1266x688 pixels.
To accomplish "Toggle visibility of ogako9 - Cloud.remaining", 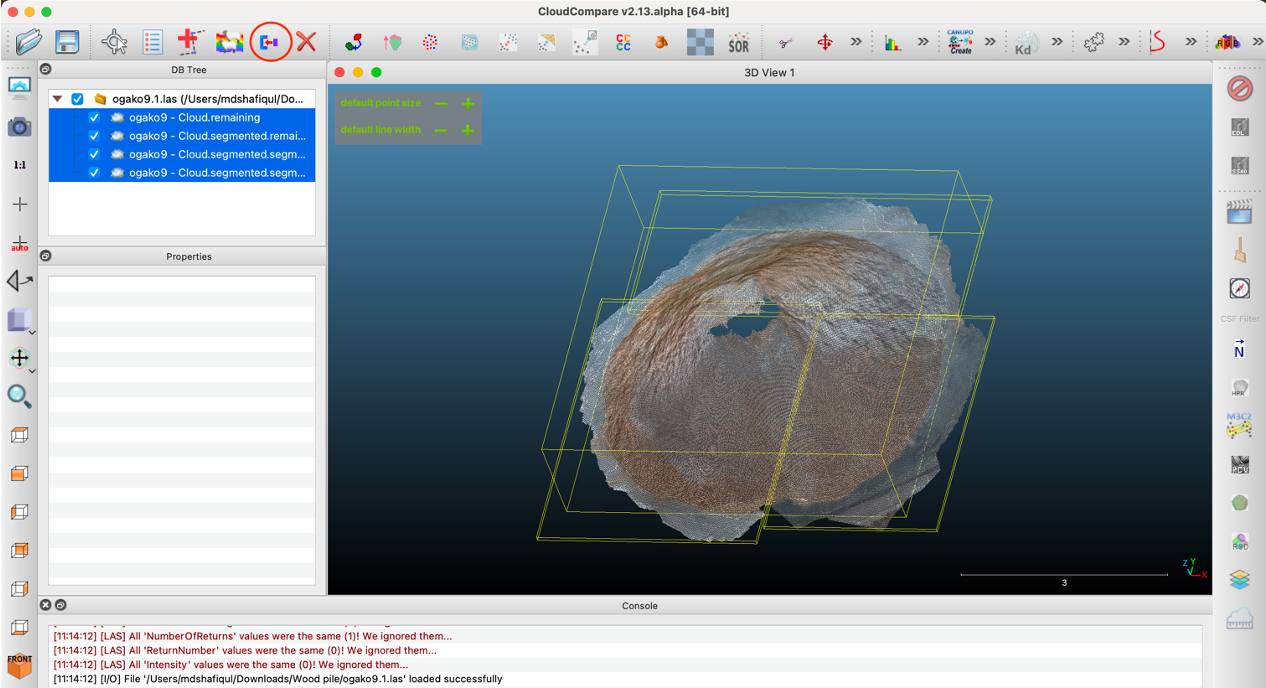I will (x=94, y=118).
